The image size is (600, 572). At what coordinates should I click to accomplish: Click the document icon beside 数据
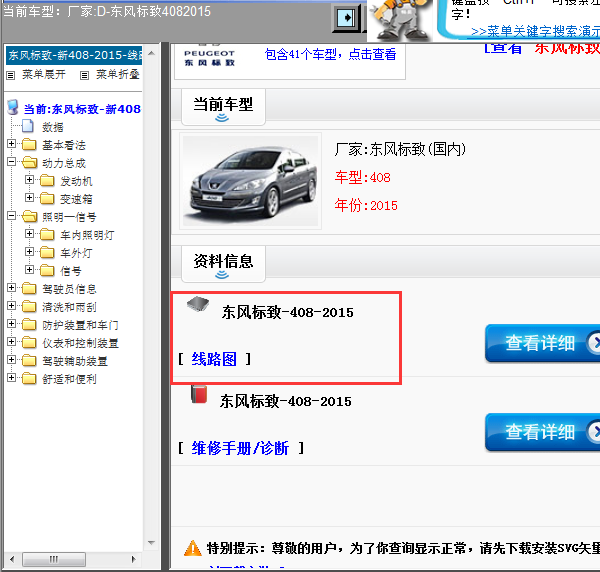click(28, 125)
